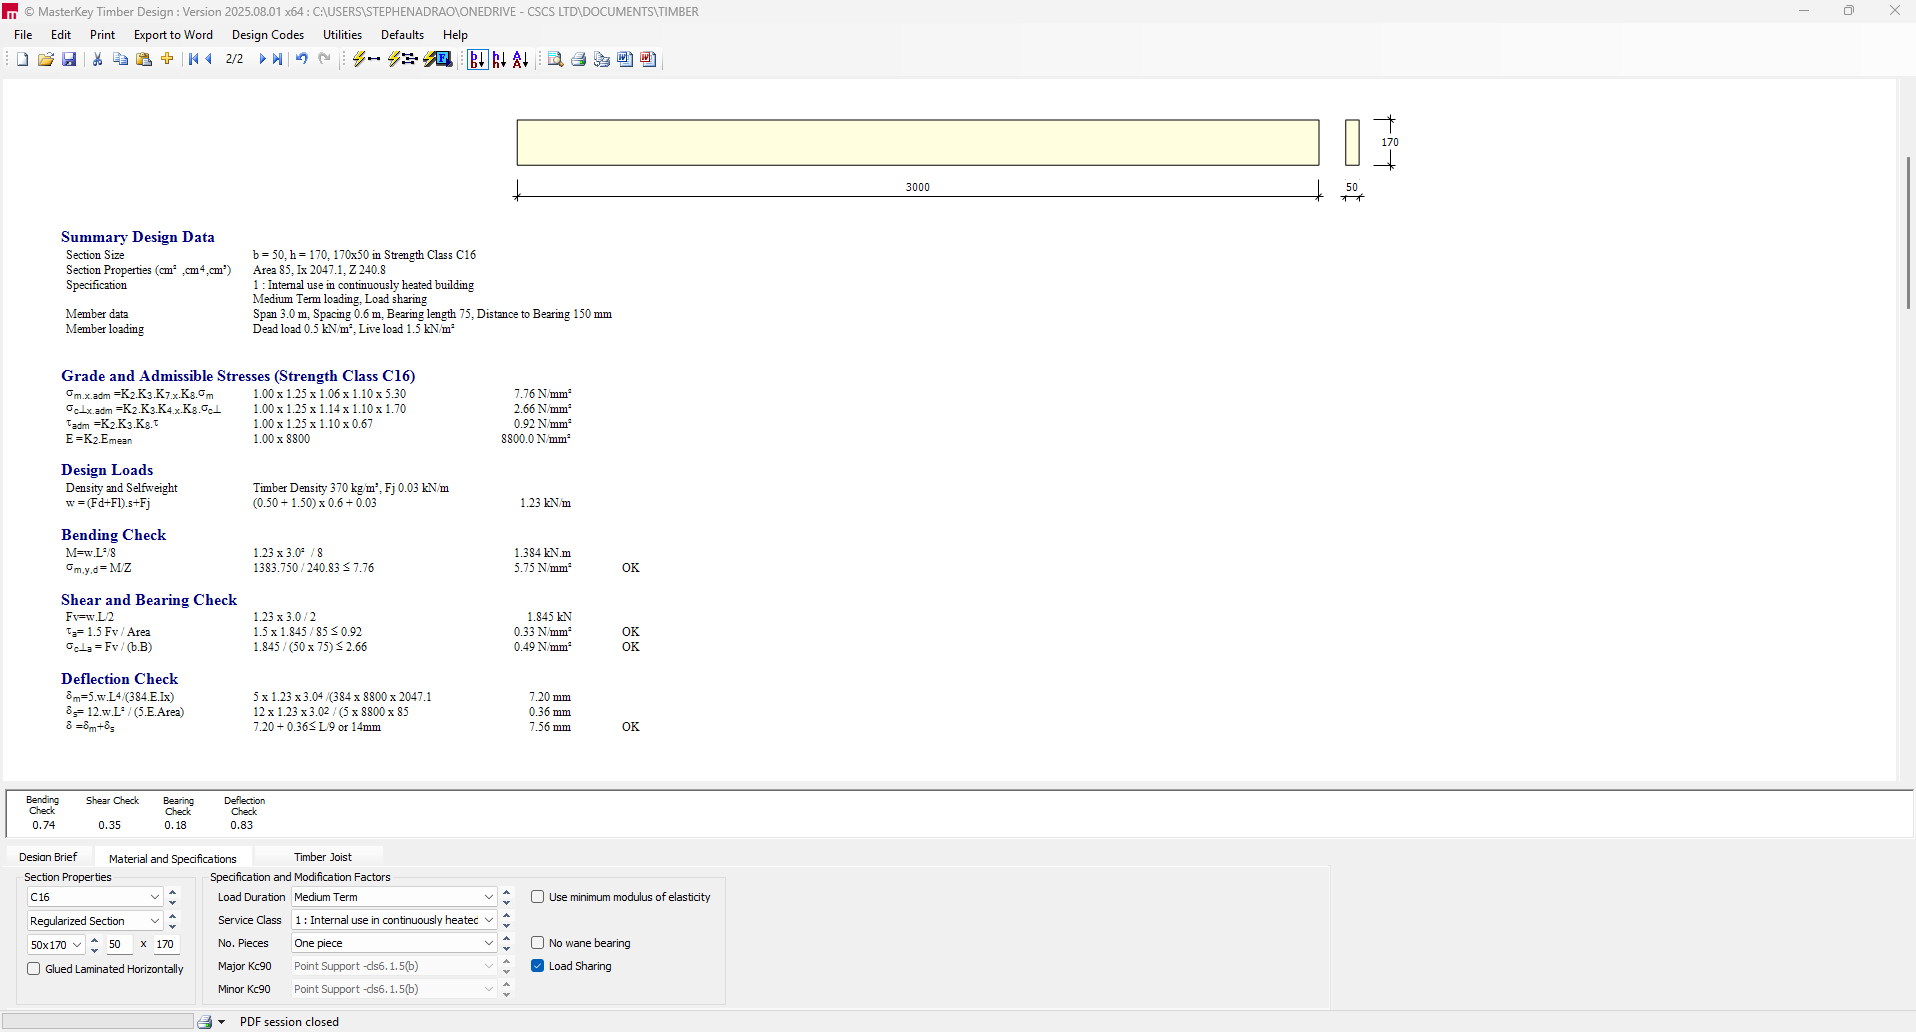This screenshot has height=1032, width=1916.
Task: Click the status bar printer icon
Action: coord(205,1022)
